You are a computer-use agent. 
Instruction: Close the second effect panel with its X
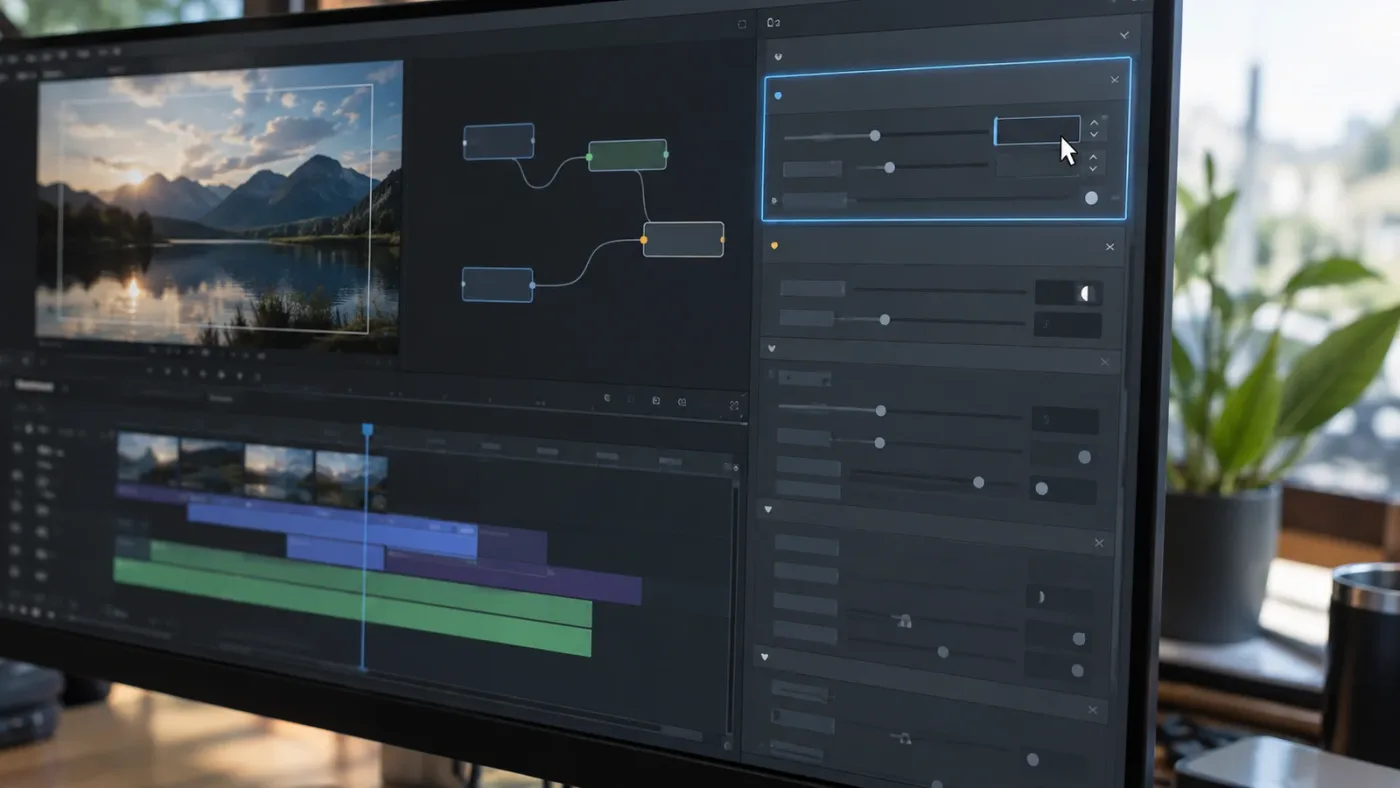[x=1110, y=246]
